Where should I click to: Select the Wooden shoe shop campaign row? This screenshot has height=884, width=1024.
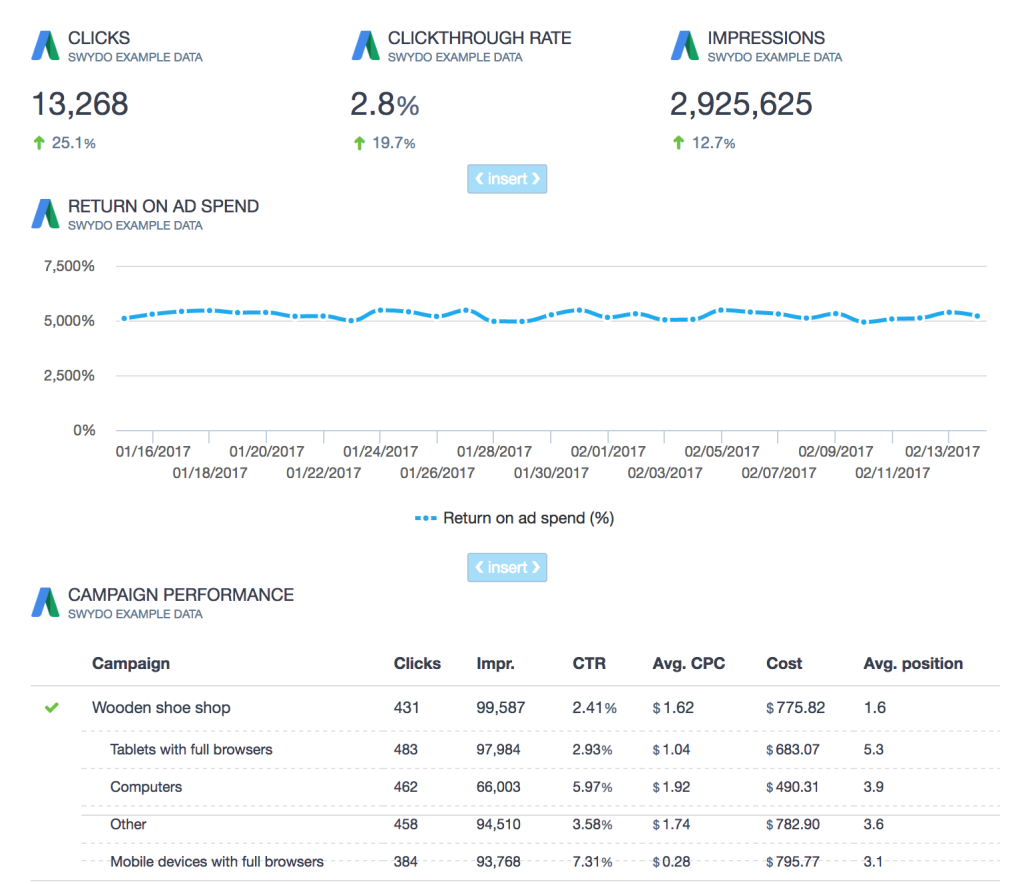click(x=161, y=708)
